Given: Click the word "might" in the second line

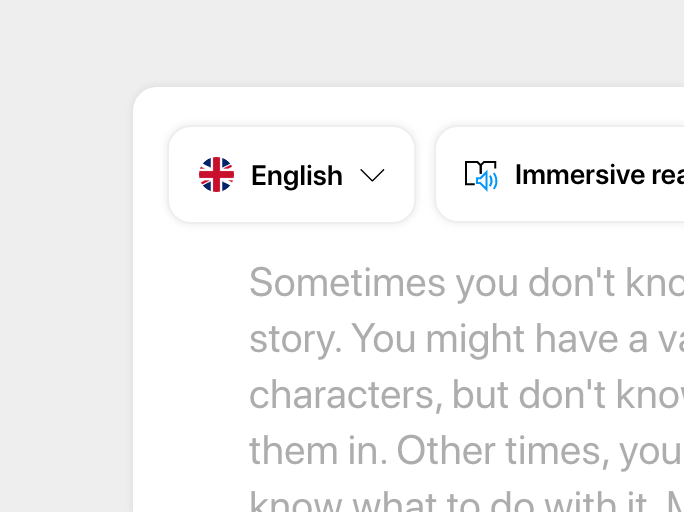Looking at the screenshot, I should tap(475, 339).
